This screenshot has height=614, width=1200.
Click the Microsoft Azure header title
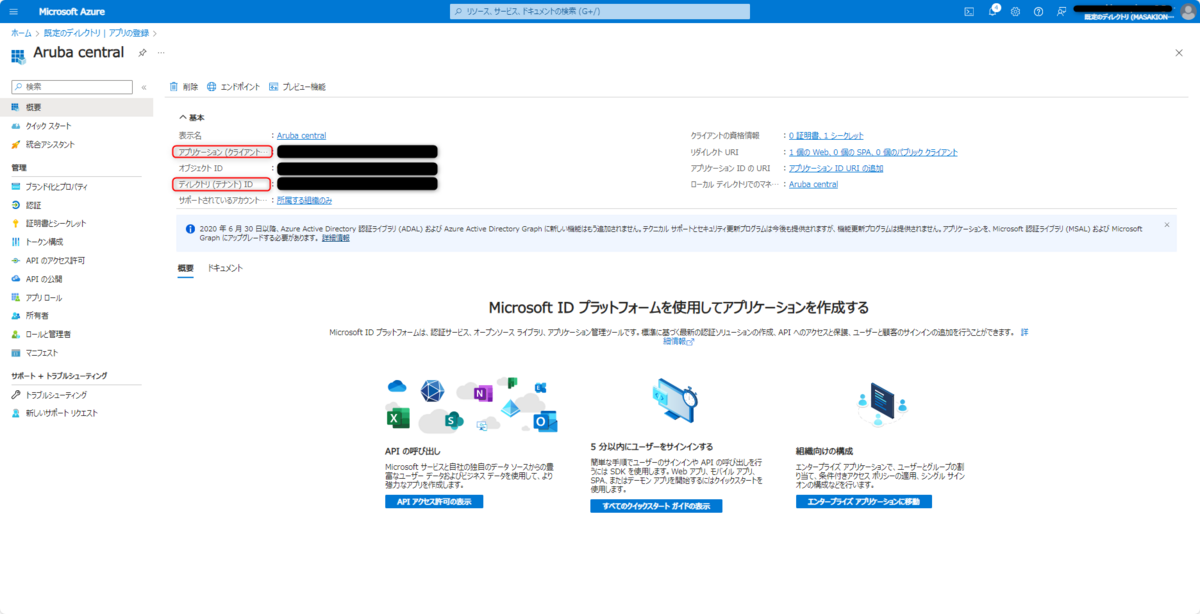72,11
